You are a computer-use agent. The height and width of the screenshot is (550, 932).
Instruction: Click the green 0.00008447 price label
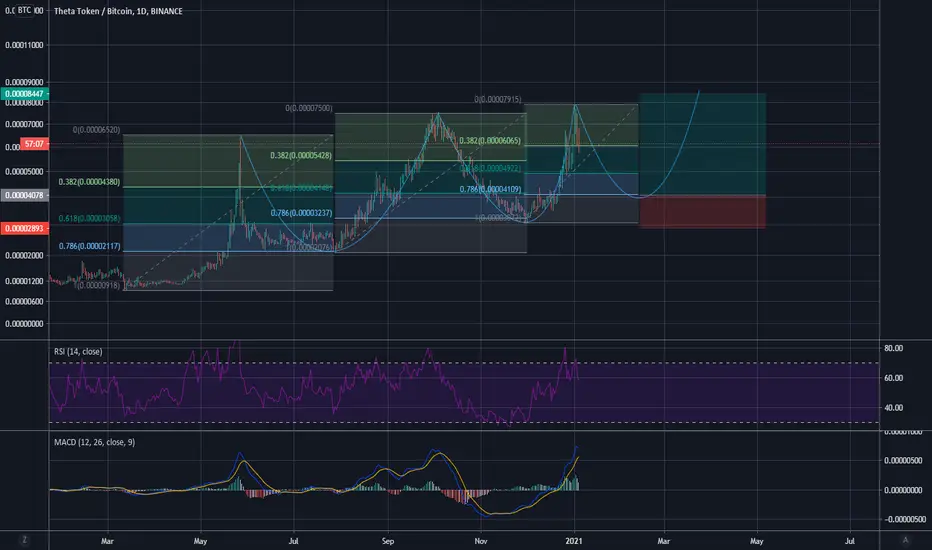point(24,94)
